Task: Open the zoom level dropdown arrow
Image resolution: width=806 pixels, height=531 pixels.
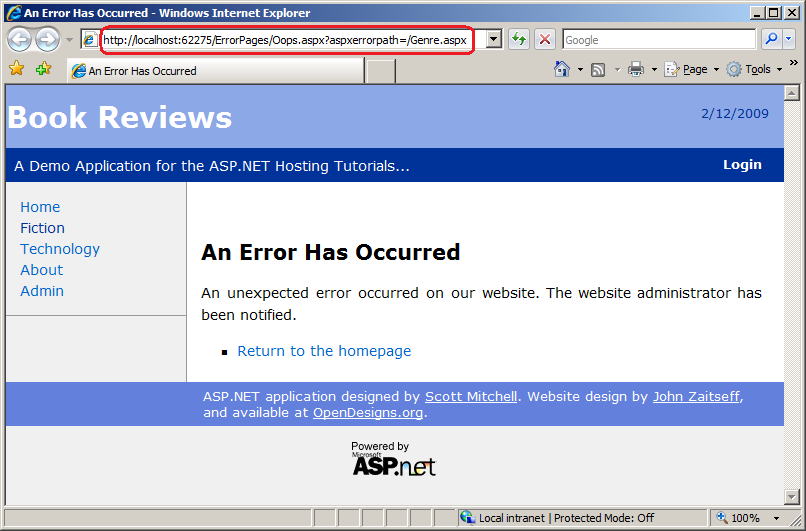Action: pos(777,518)
